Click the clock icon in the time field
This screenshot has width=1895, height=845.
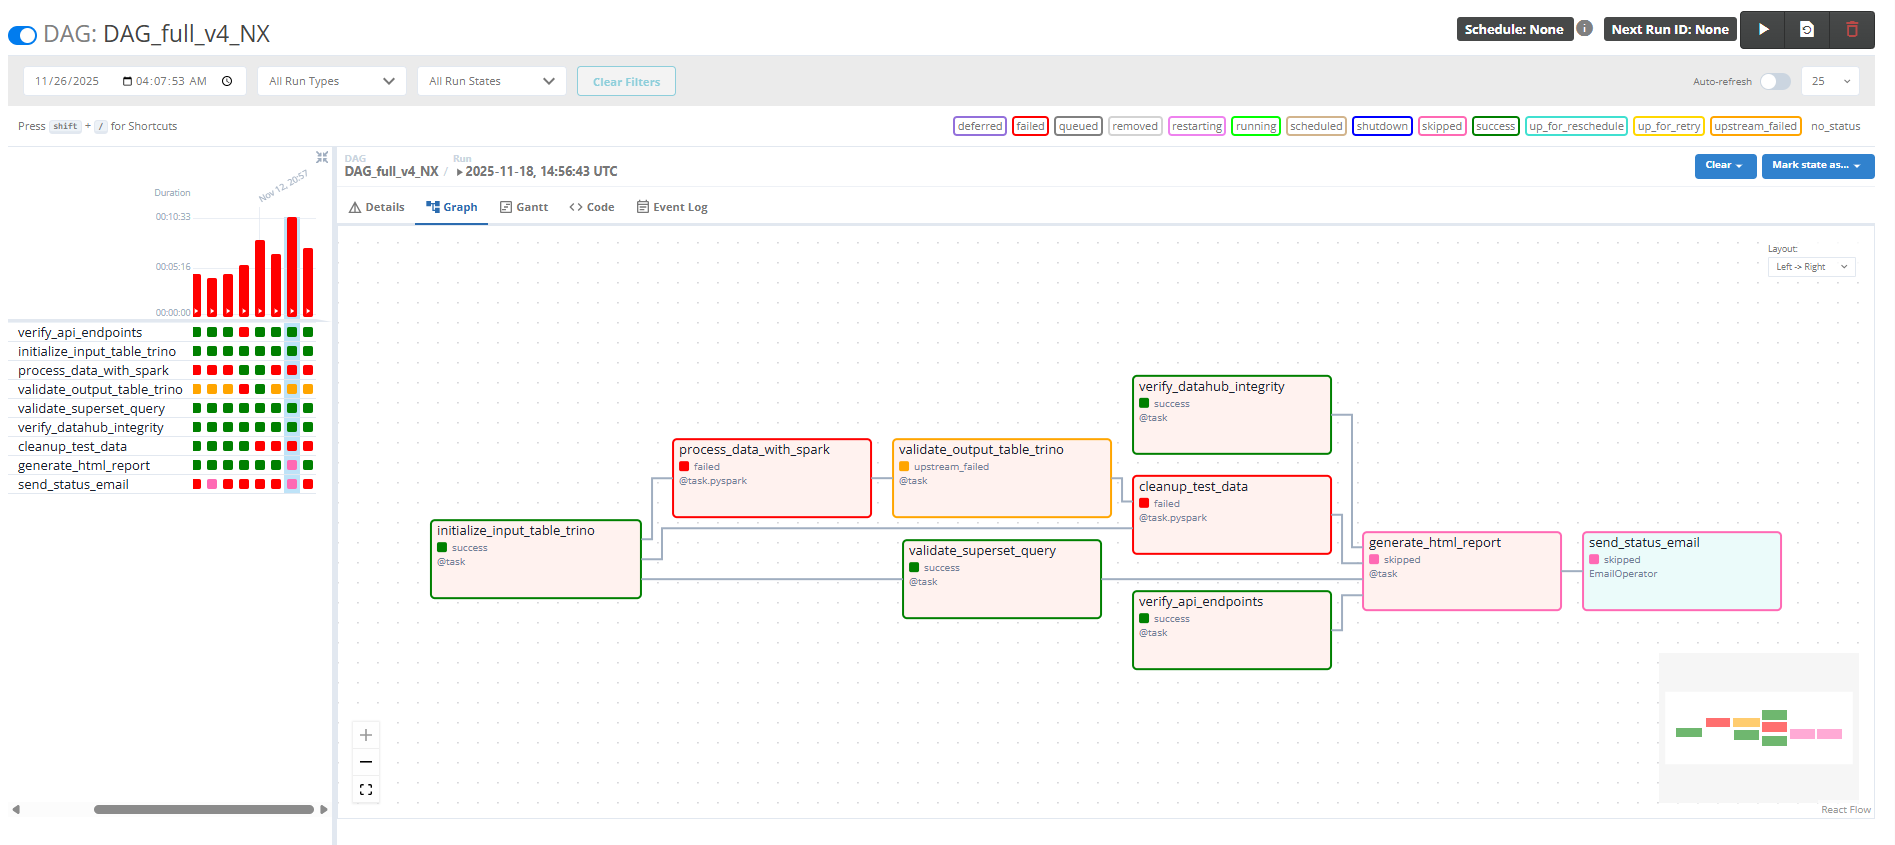(x=227, y=81)
